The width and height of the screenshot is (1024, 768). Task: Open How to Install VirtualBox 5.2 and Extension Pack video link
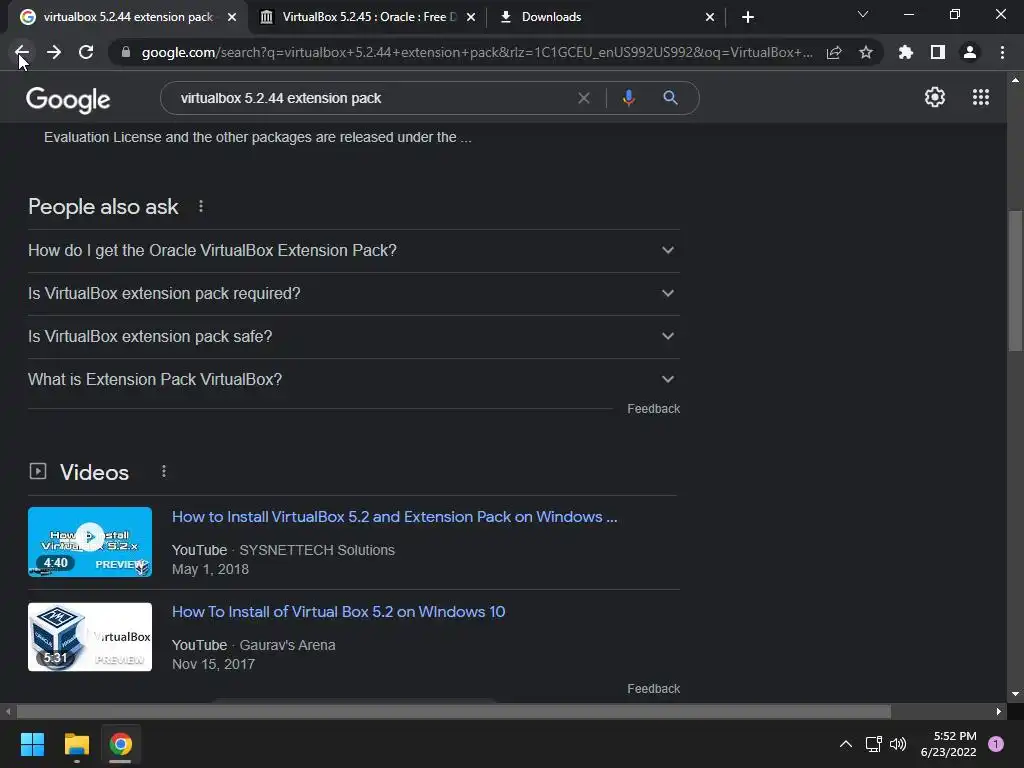394,517
